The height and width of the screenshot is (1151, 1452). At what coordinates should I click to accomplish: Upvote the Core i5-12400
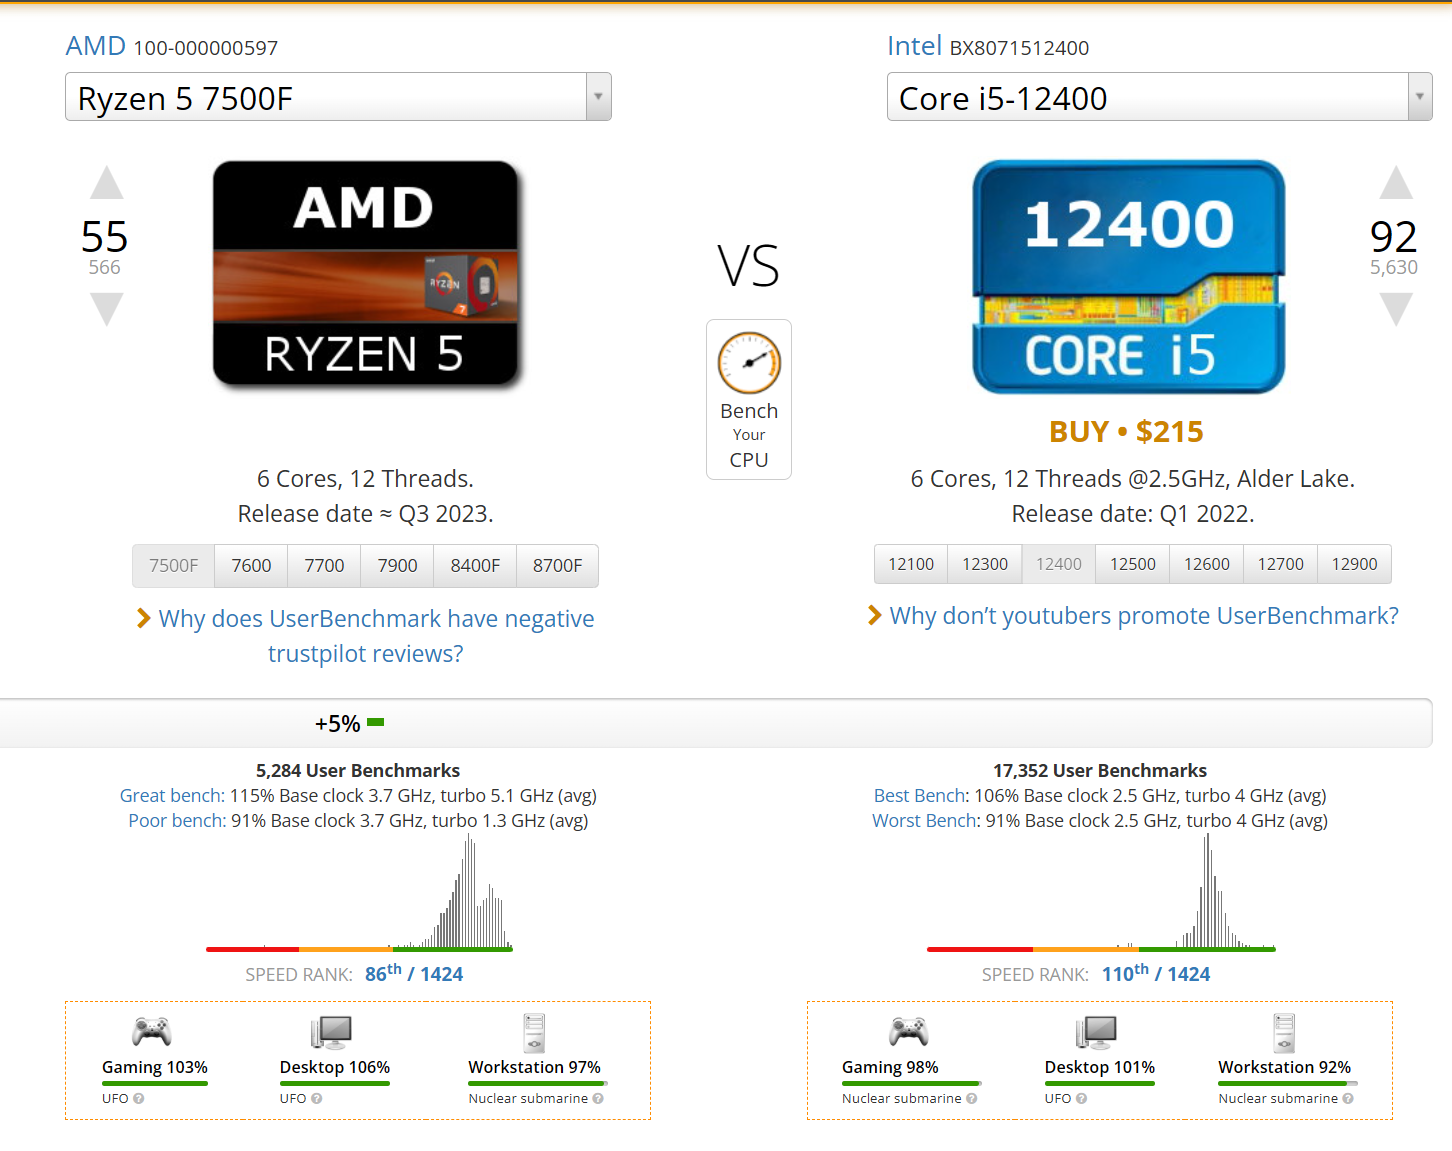tap(1396, 183)
